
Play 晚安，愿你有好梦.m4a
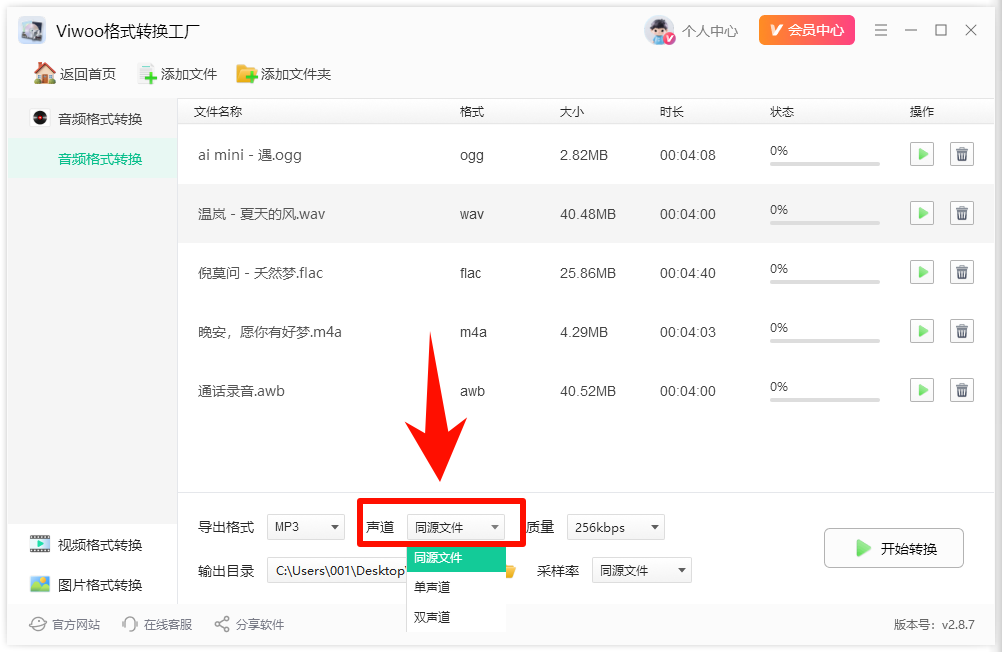921,331
